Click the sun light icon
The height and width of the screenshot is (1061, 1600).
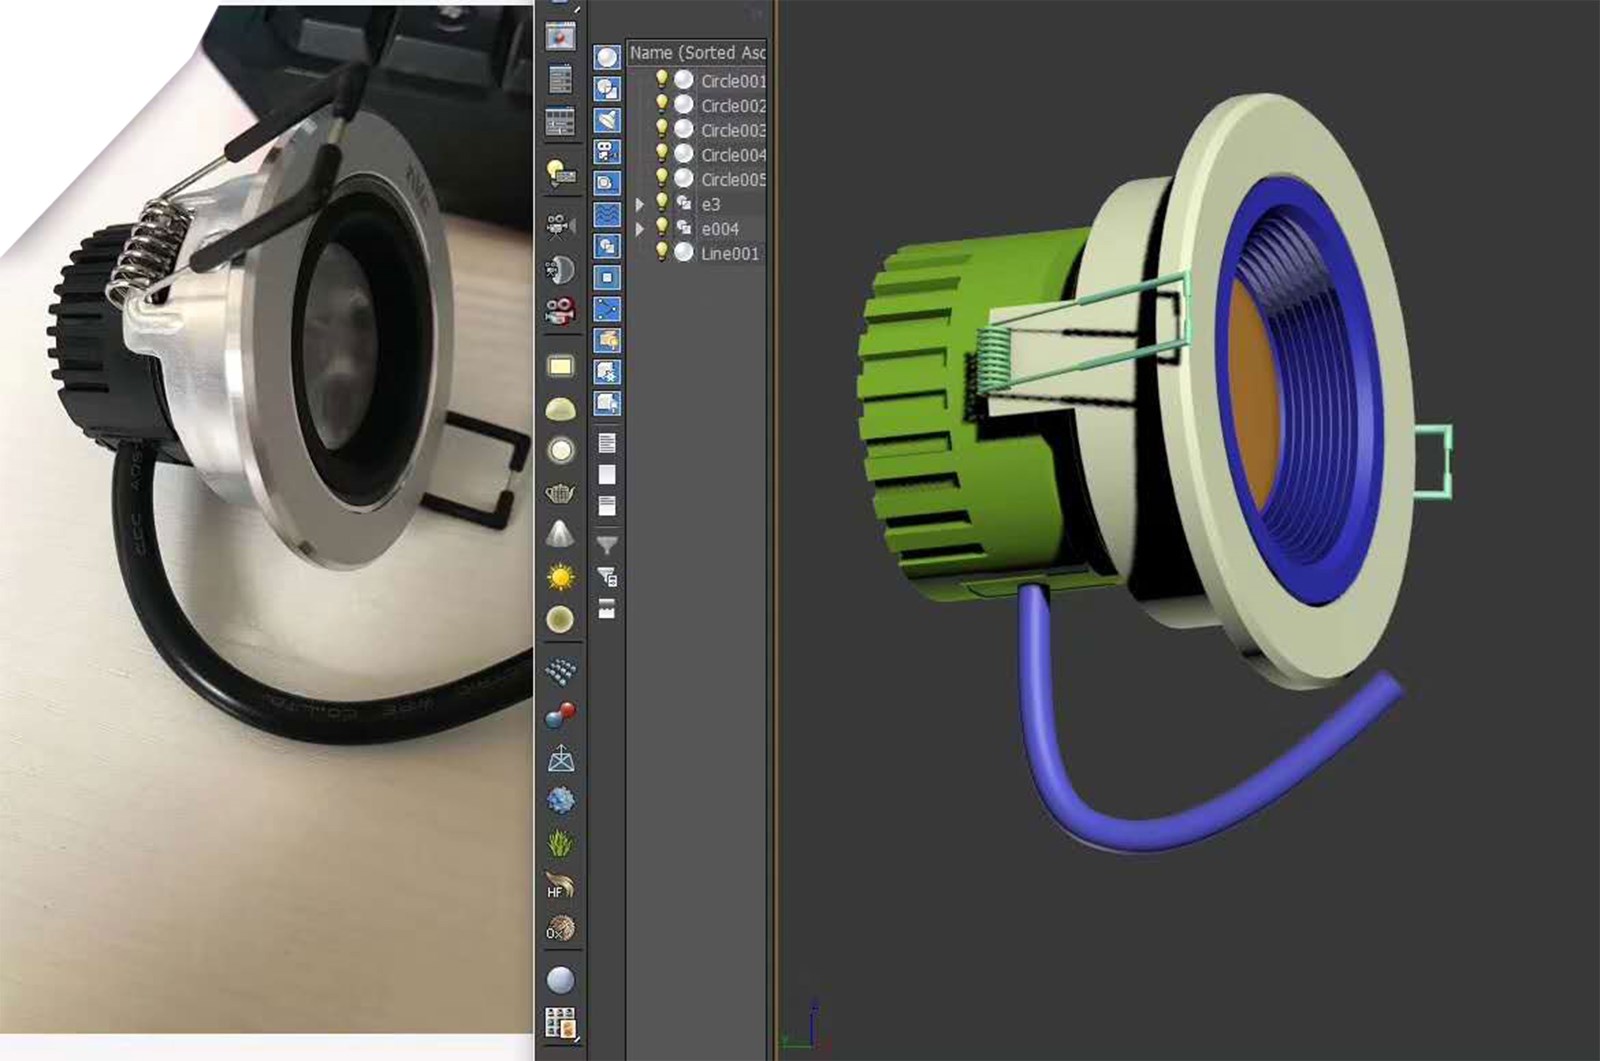561,577
